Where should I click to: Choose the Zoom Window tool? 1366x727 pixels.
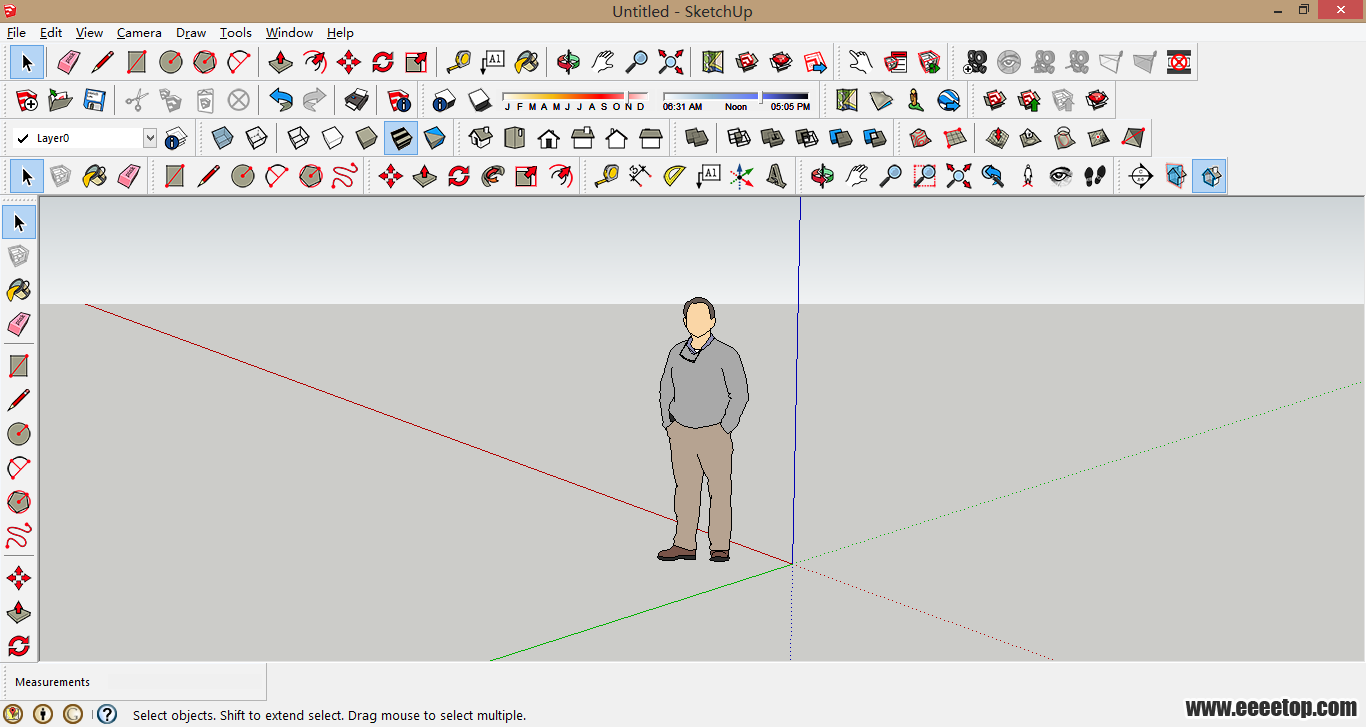925,177
